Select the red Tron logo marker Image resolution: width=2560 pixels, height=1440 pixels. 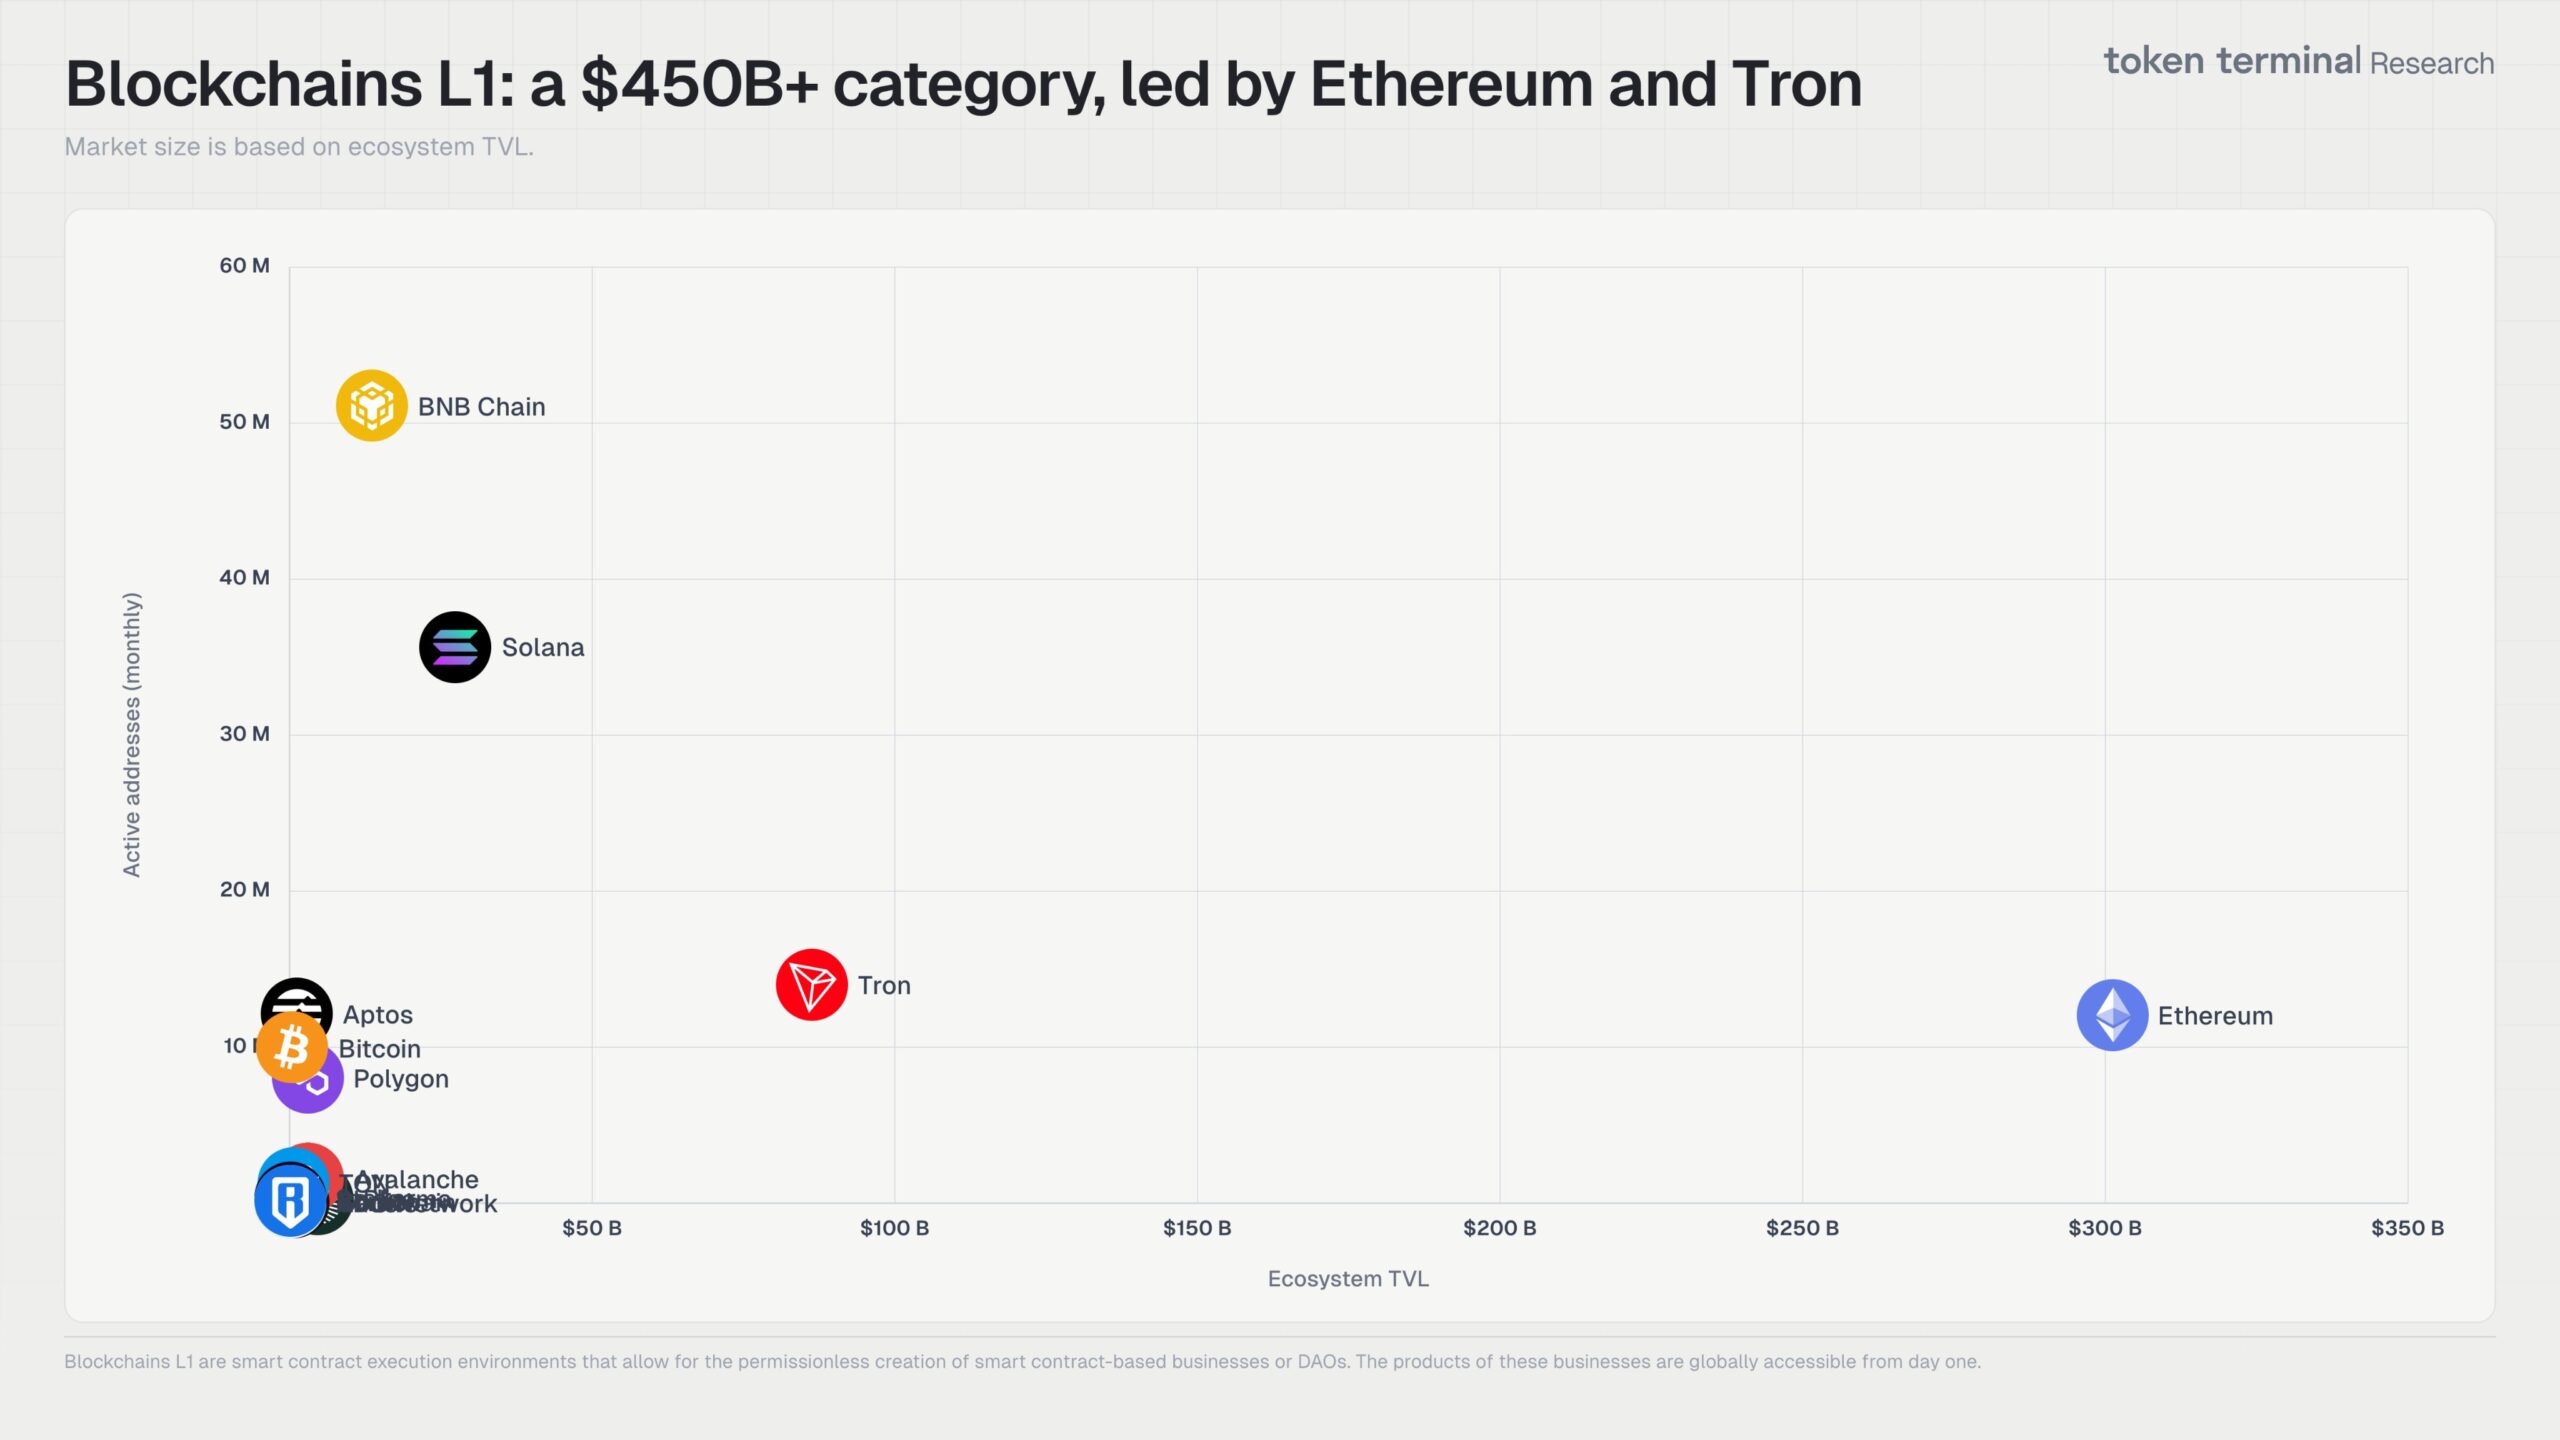pos(811,985)
